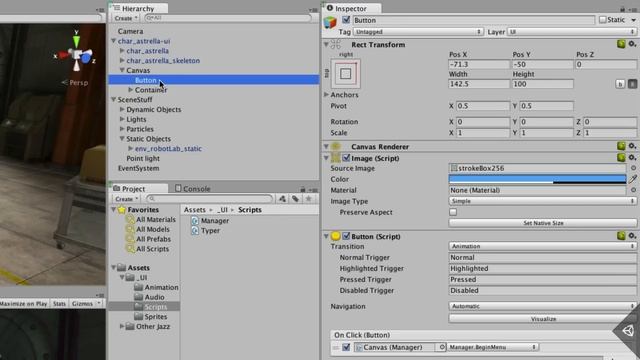Click the scene orientation gizmo

click(76, 54)
